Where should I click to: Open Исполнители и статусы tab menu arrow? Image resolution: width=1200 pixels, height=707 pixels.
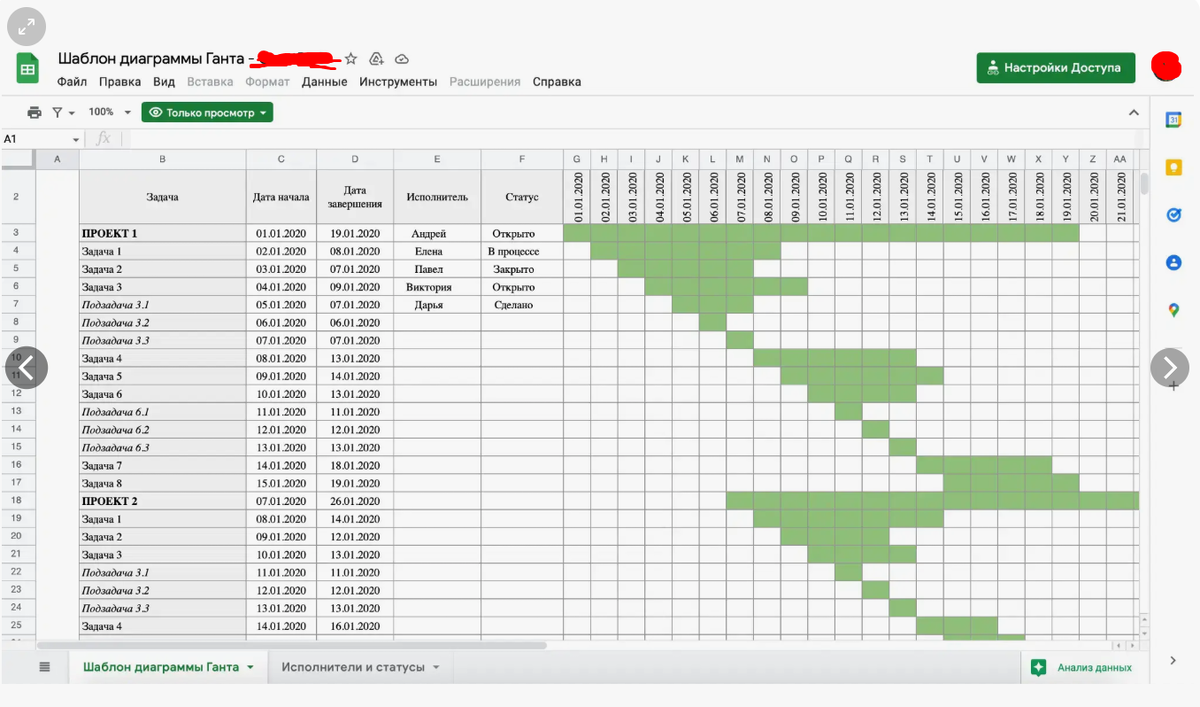(436, 667)
